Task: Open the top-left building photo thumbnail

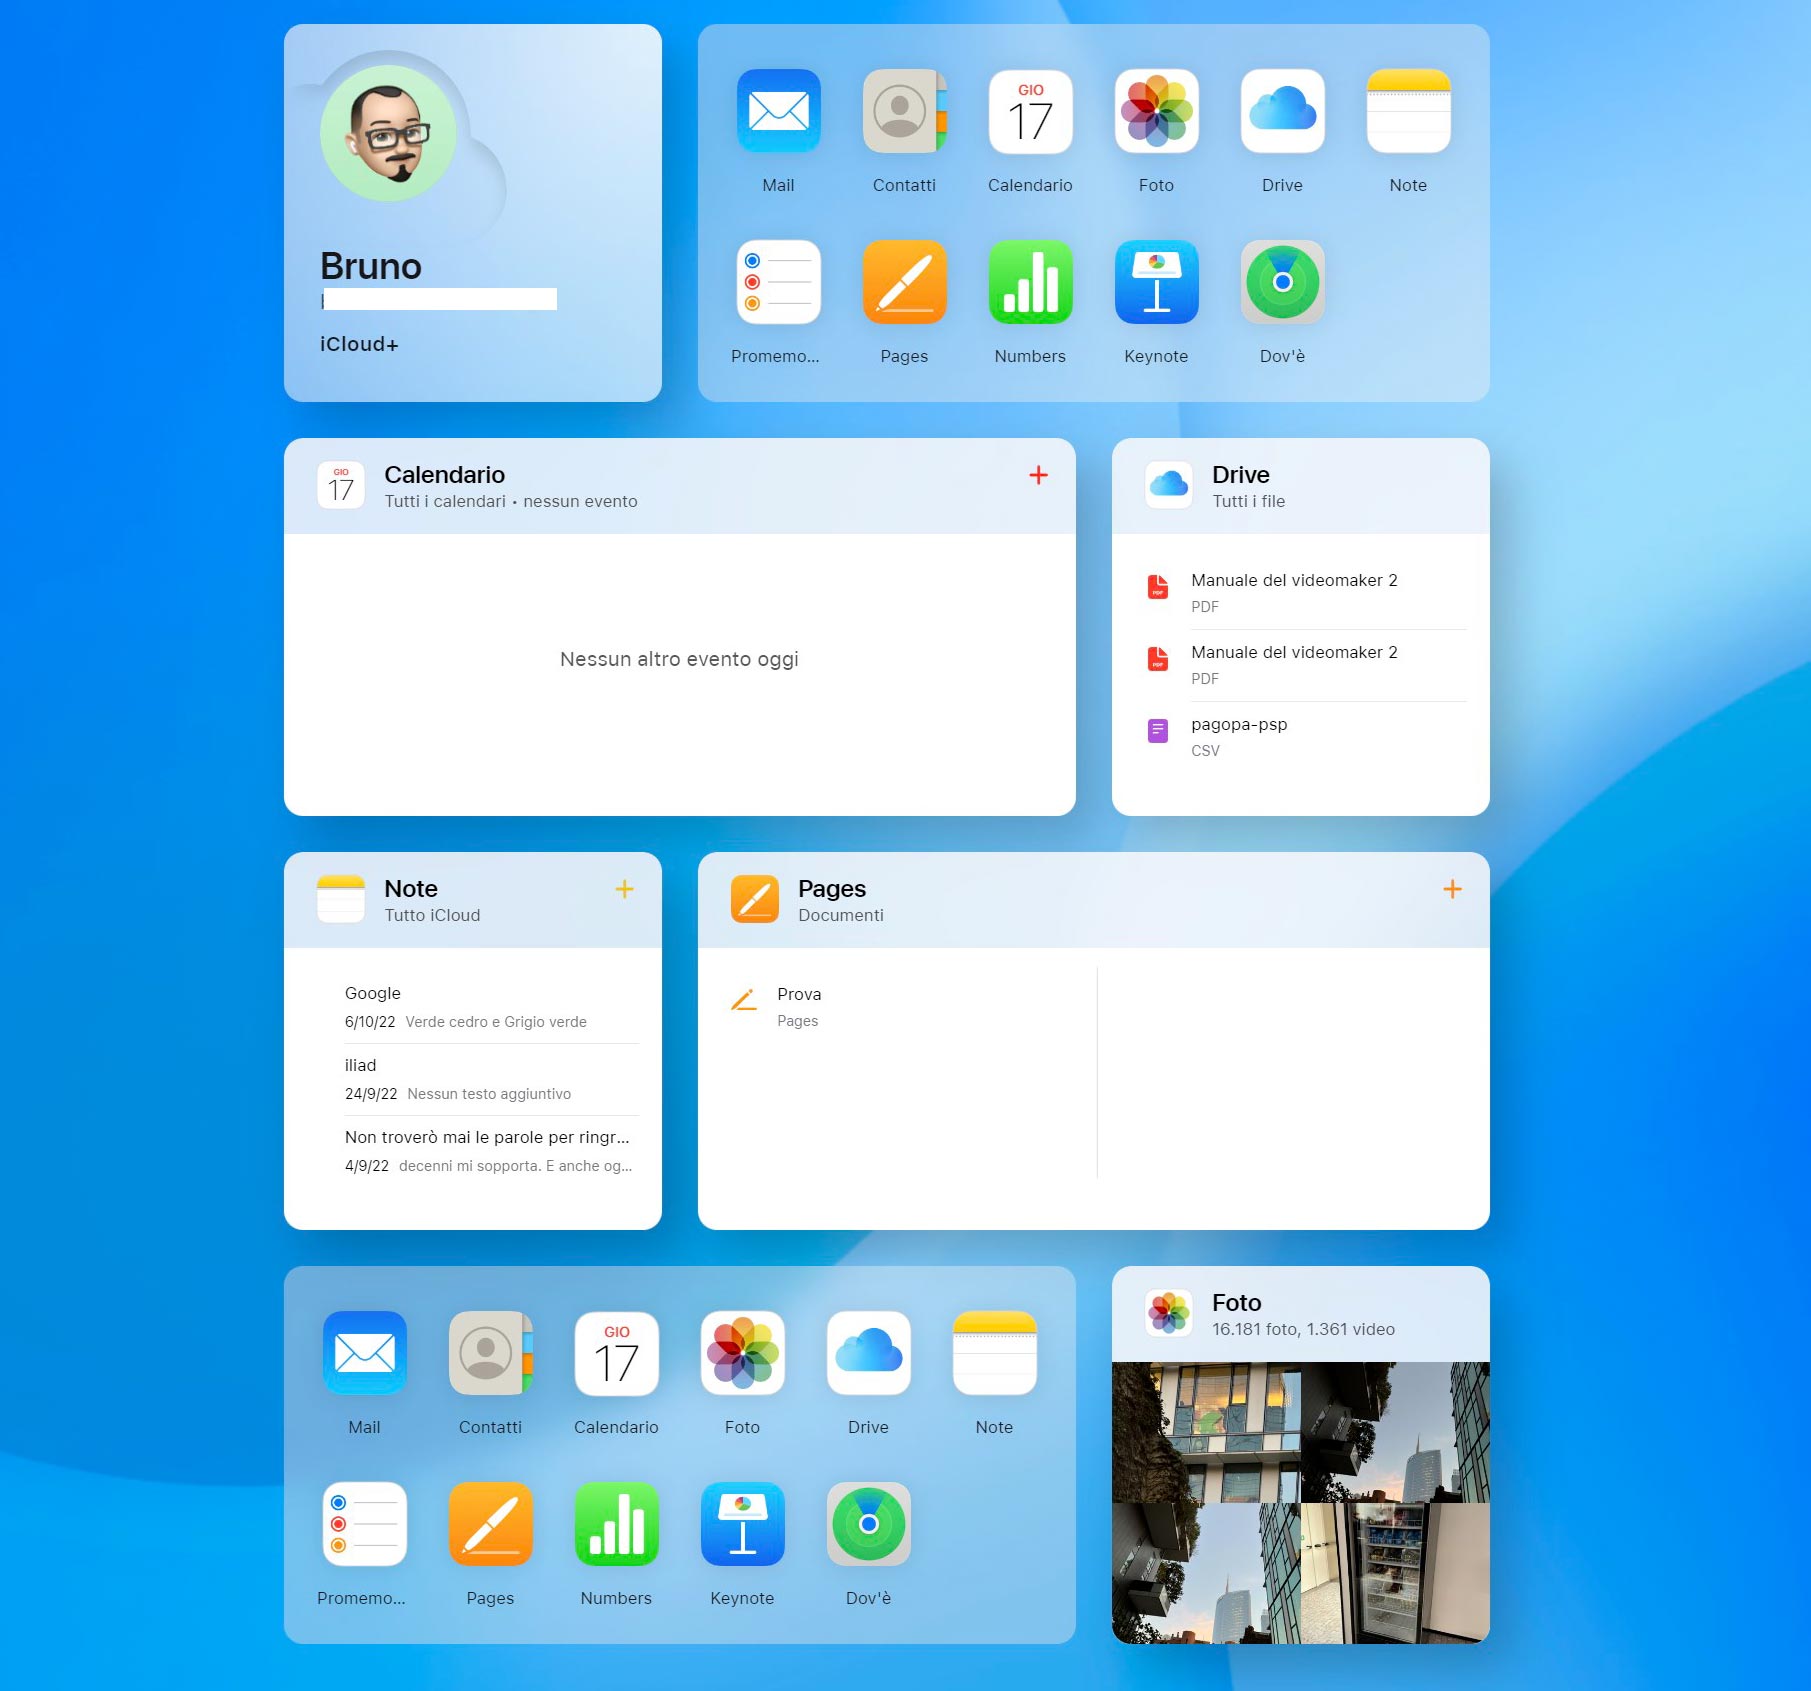Action: [1206, 1432]
